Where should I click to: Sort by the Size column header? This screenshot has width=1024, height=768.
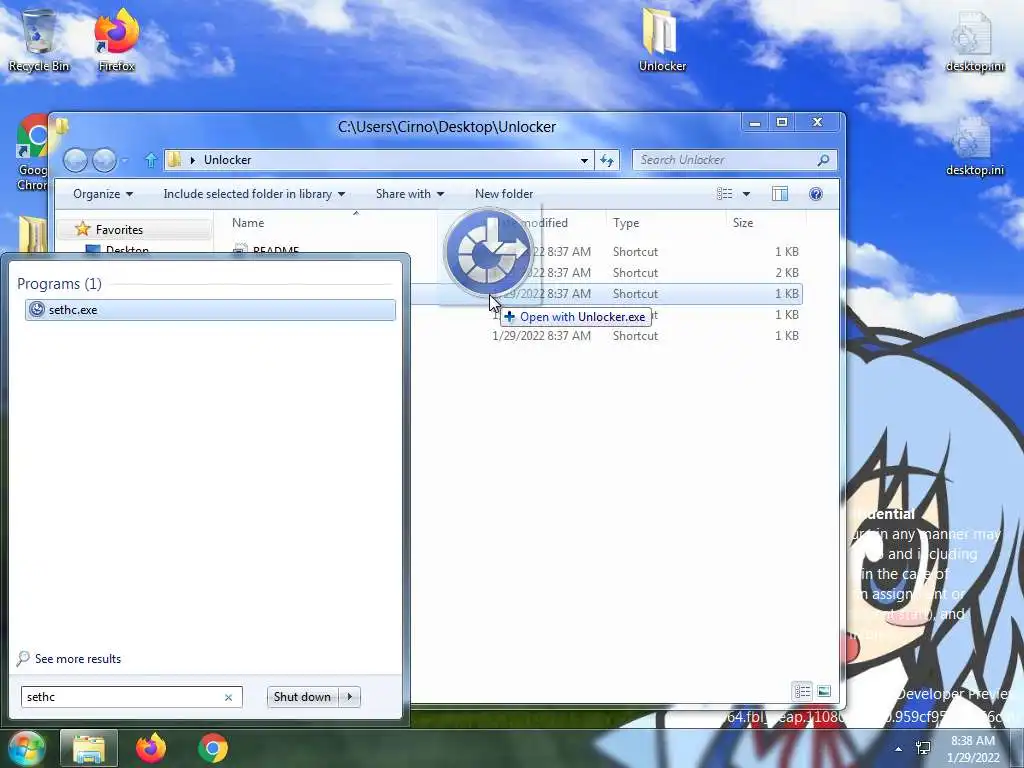point(743,223)
